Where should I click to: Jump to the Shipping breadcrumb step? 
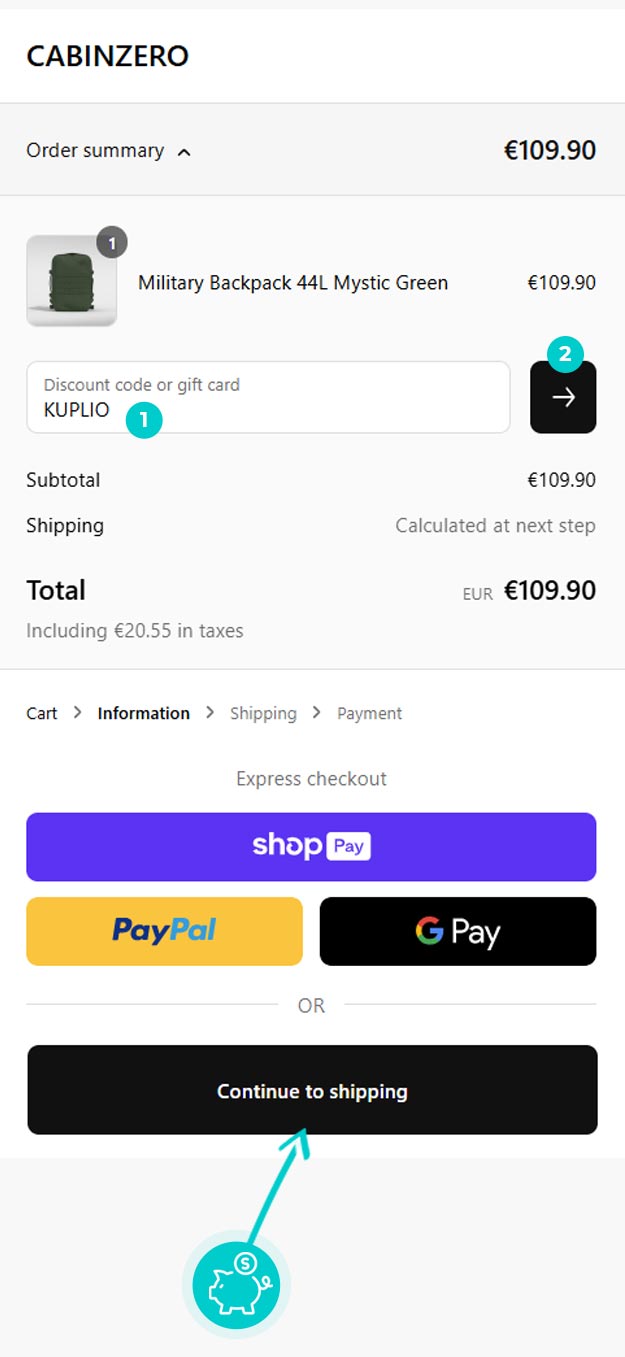(x=263, y=713)
